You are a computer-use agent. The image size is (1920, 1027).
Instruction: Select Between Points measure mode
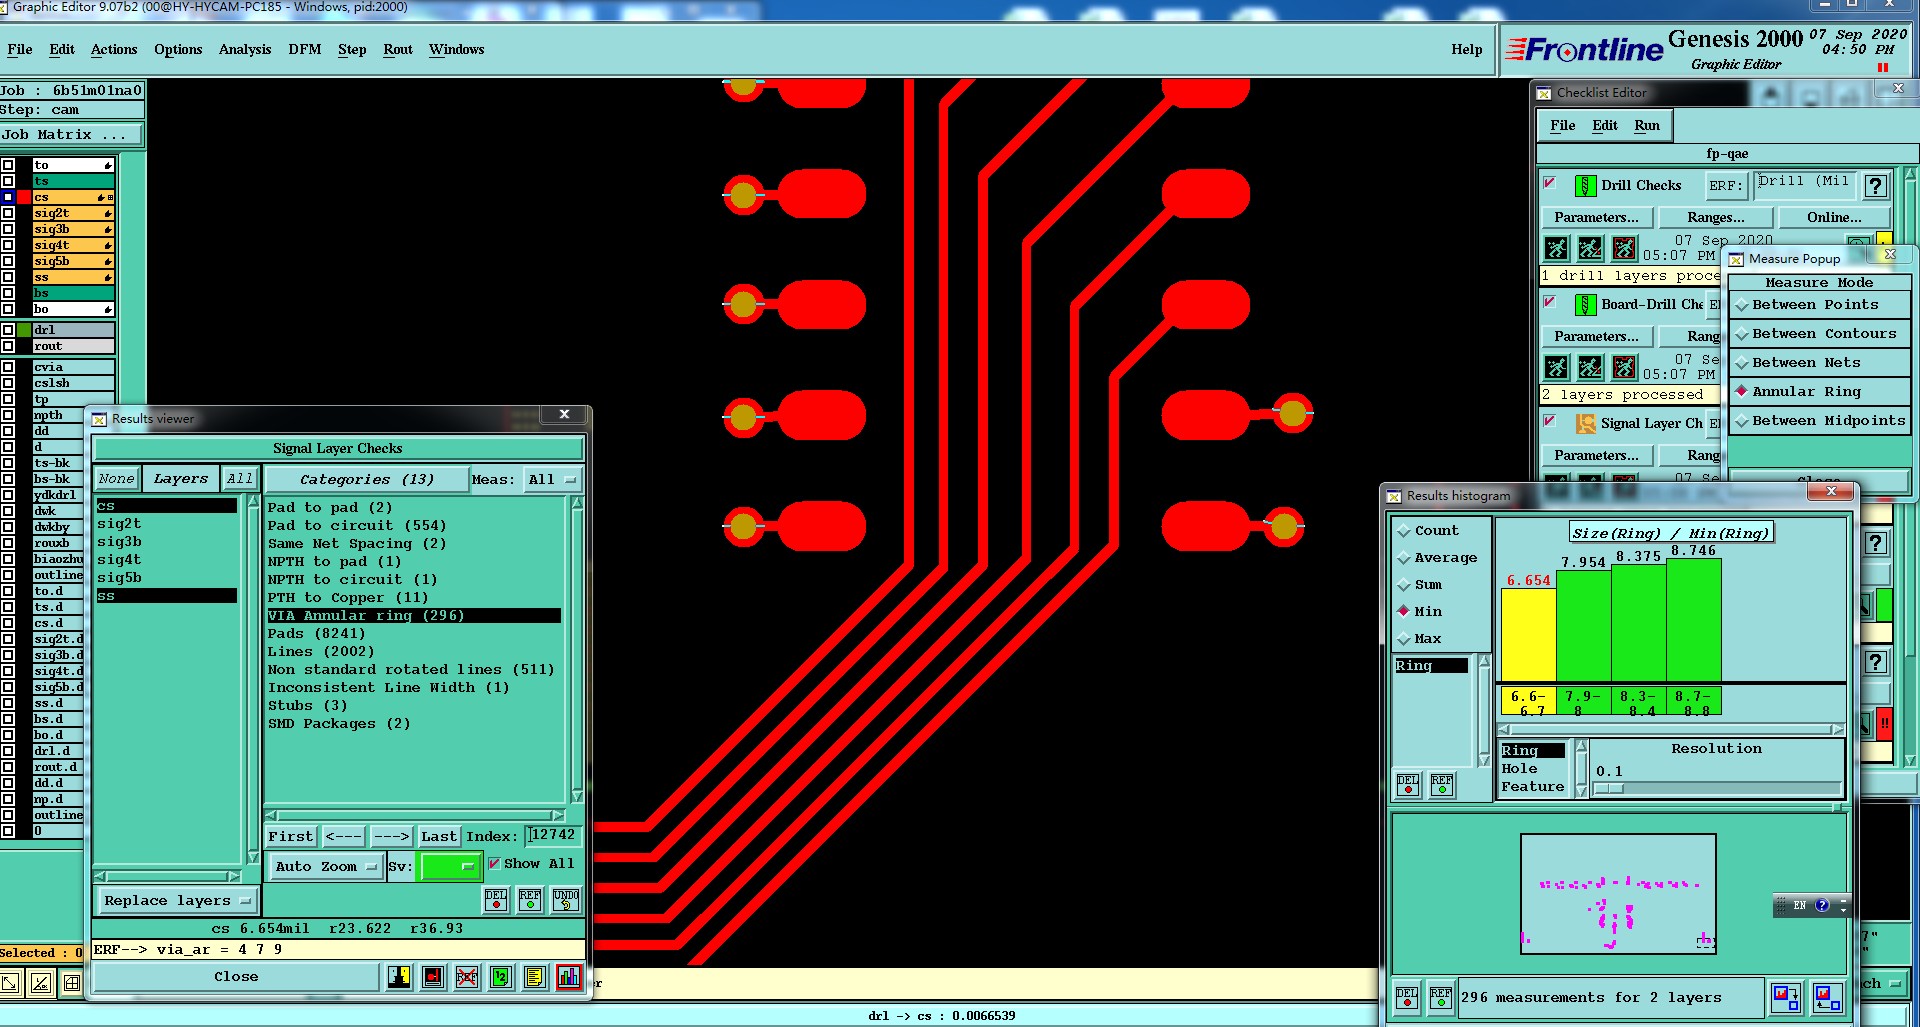[1819, 305]
